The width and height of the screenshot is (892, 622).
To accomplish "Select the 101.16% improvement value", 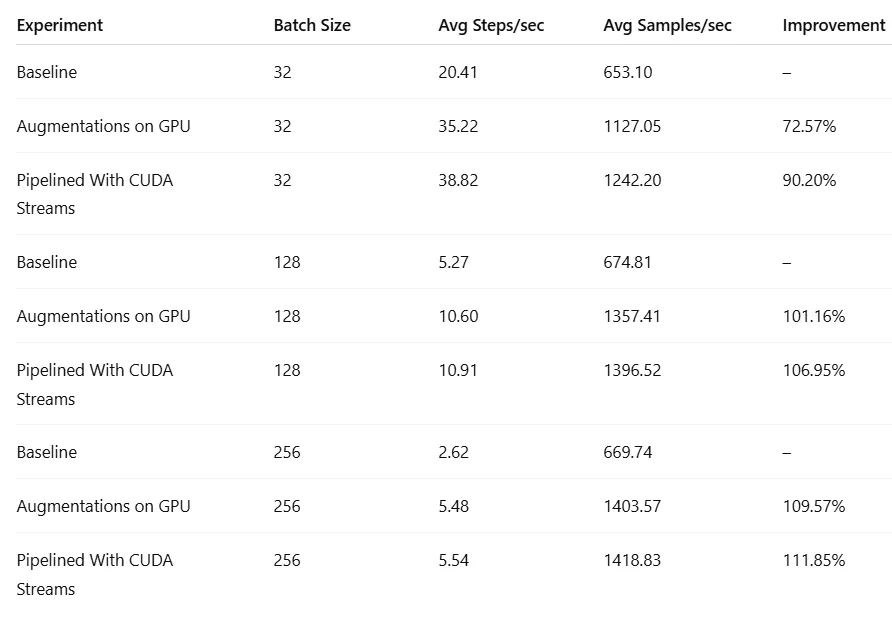I will tap(813, 316).
